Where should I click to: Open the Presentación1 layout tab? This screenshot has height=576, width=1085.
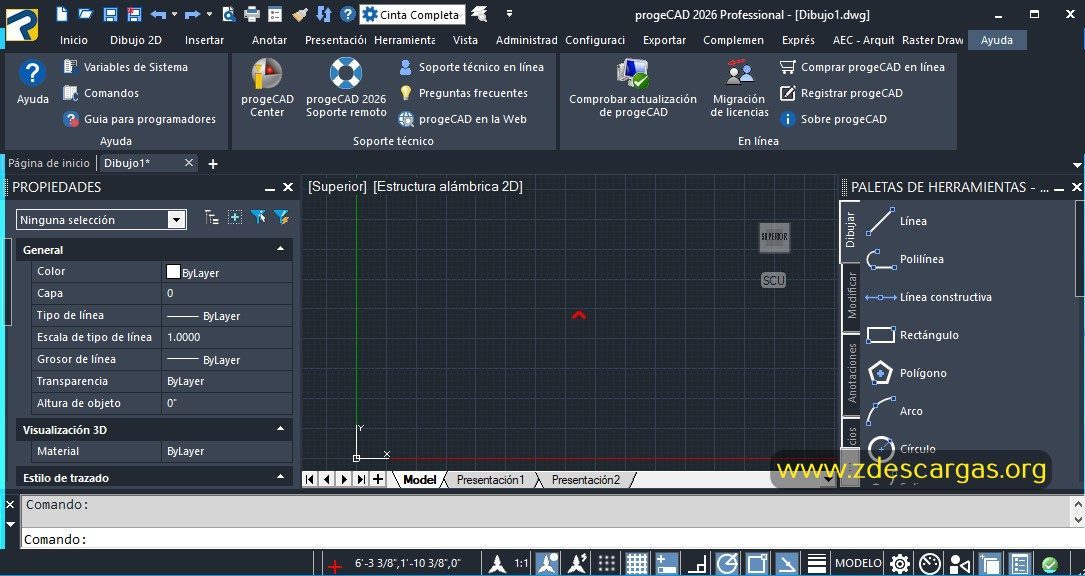490,480
